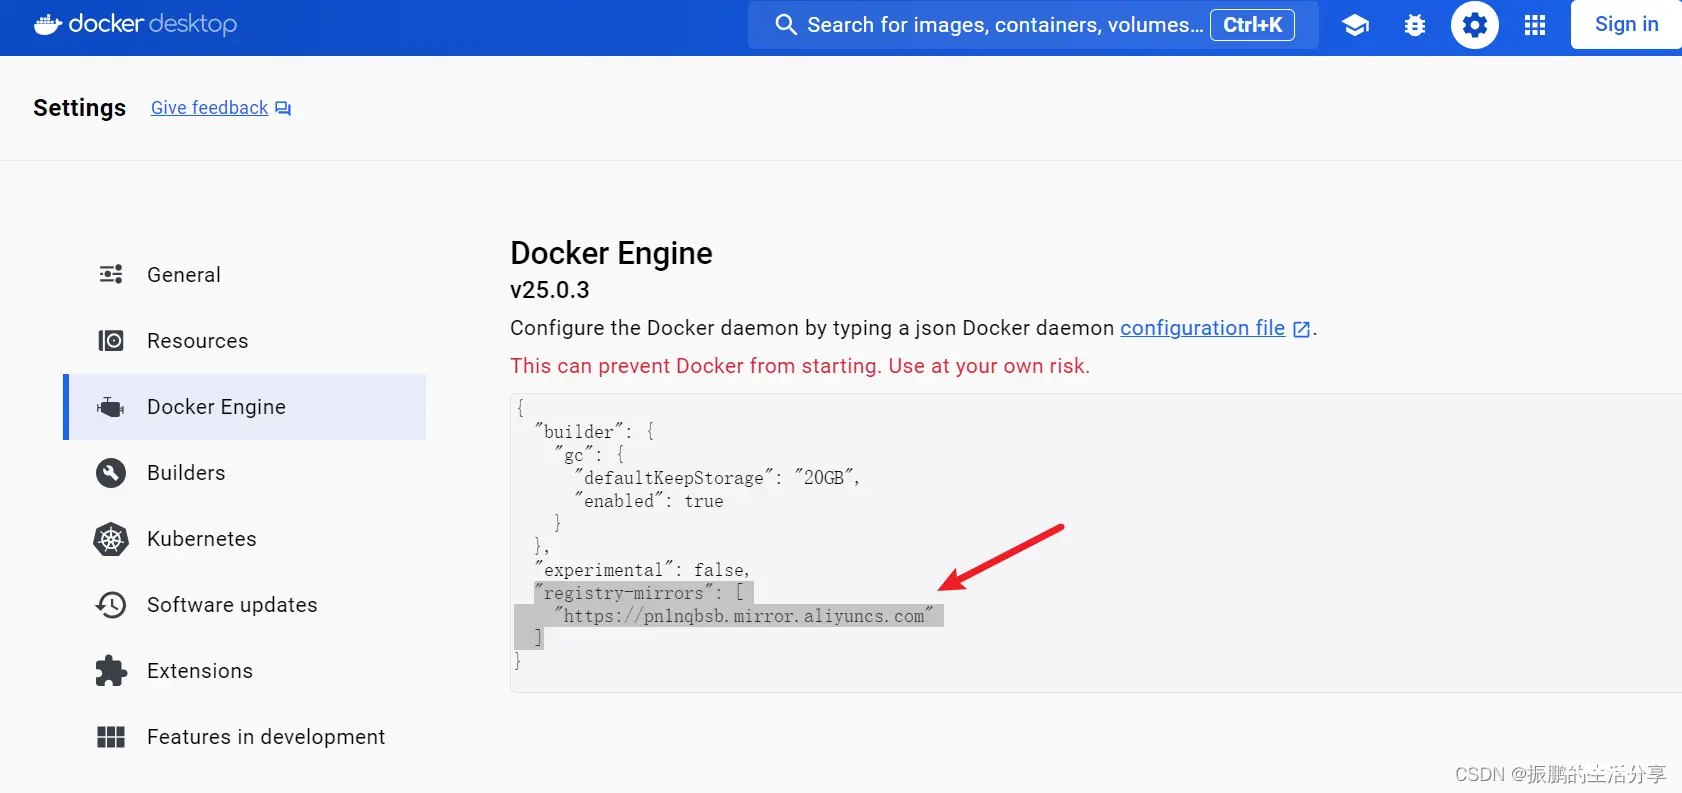Click the General sliders icon
Viewport: 1682px width, 793px height.
pyautogui.click(x=111, y=274)
